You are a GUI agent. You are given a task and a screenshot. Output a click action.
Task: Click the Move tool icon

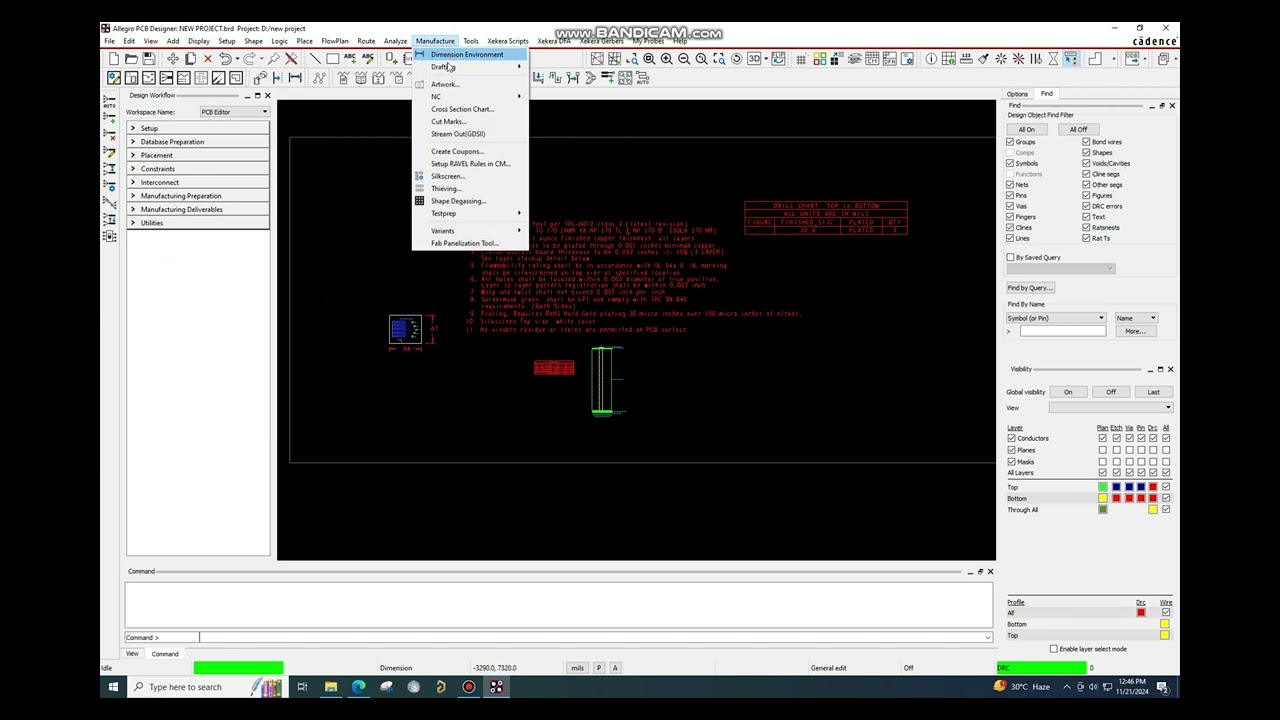(173, 59)
